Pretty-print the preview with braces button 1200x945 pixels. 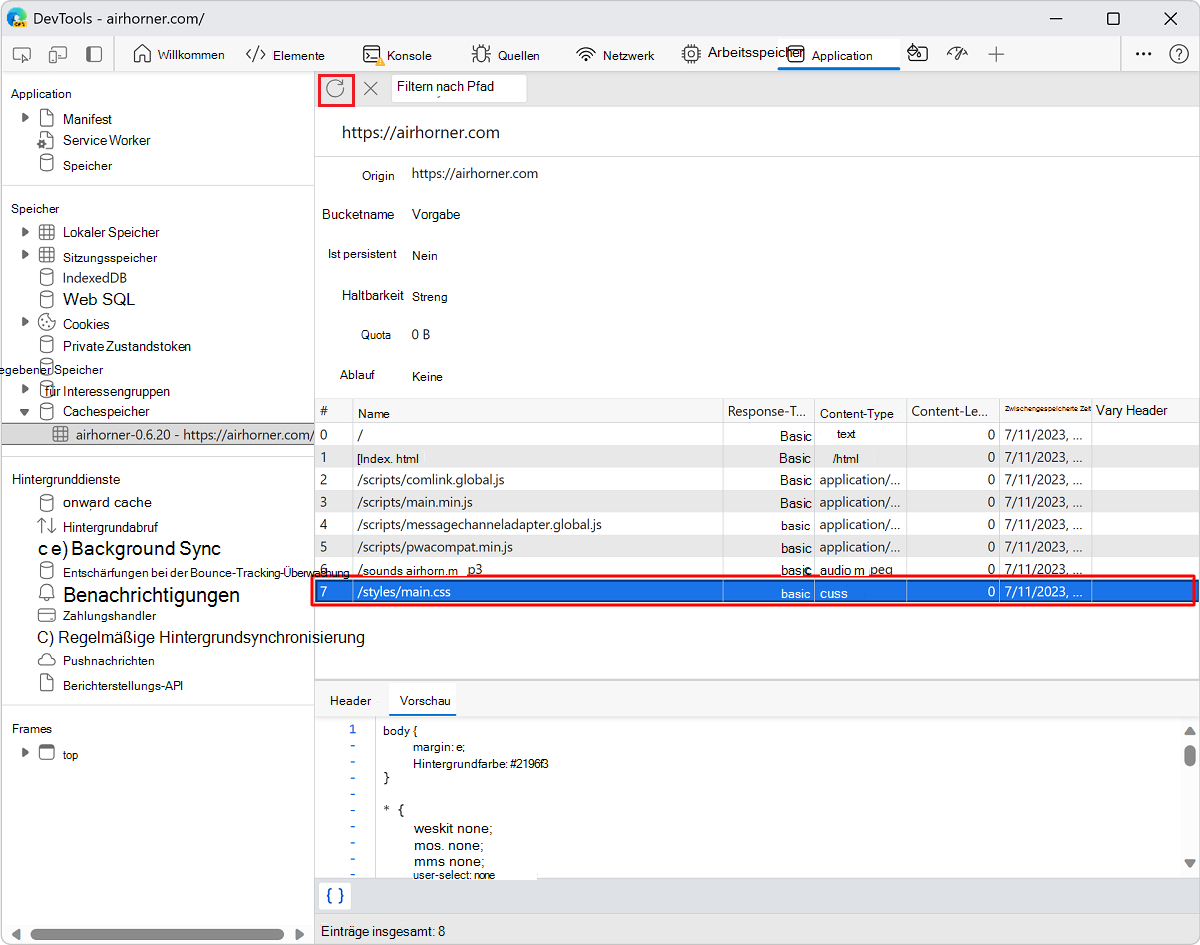coord(335,895)
